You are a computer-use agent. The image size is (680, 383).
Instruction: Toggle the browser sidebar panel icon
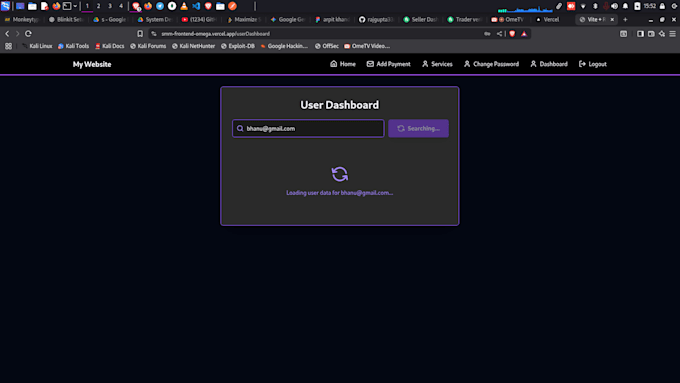pyautogui.click(x=640, y=33)
